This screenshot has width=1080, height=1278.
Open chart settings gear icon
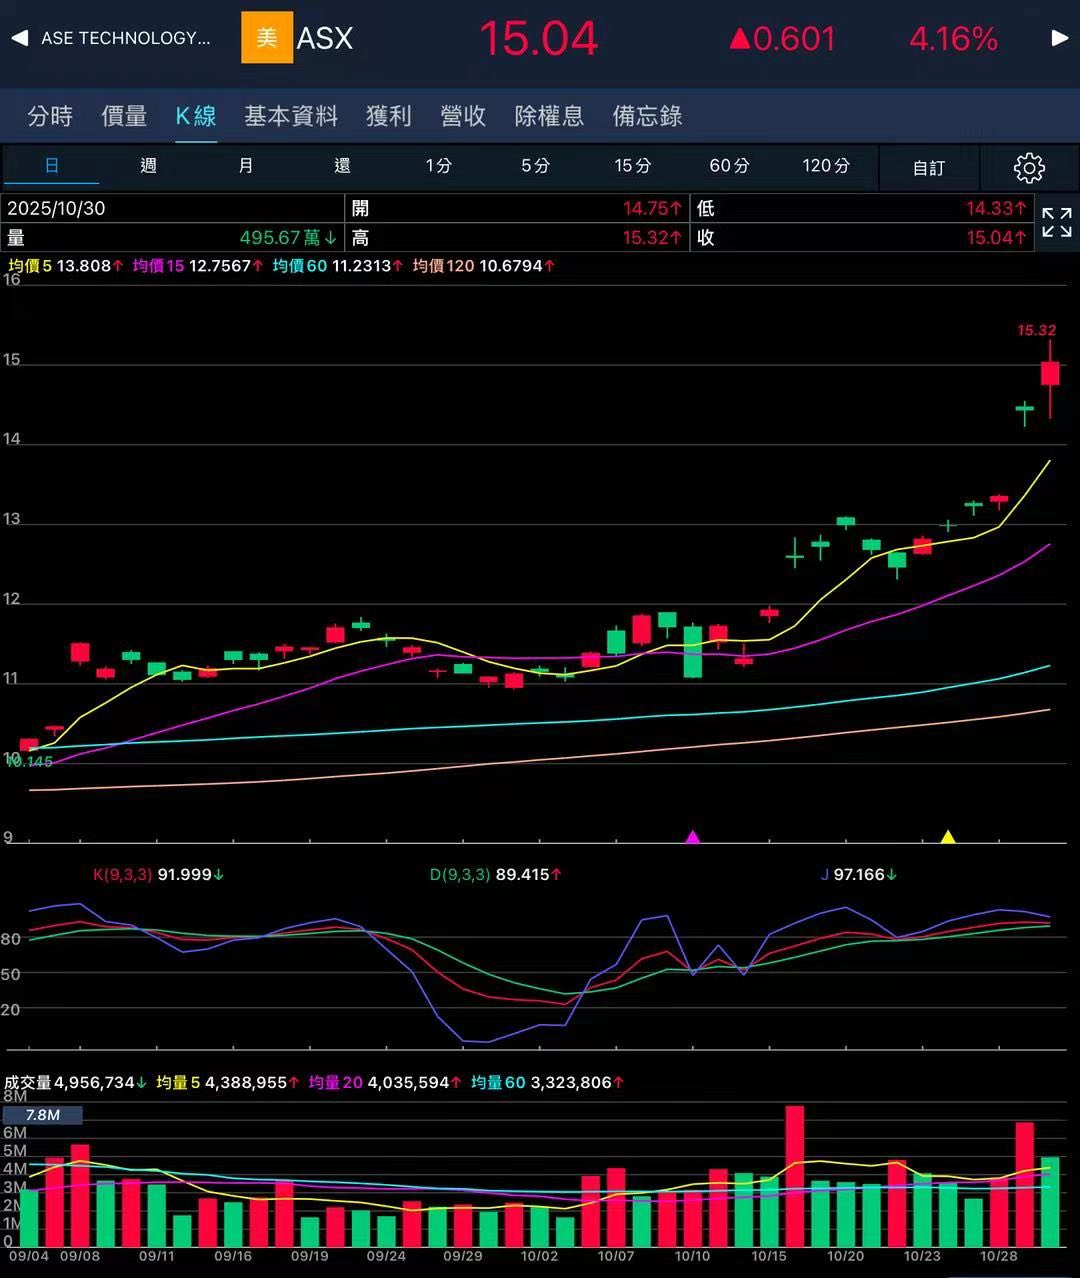tap(1029, 168)
